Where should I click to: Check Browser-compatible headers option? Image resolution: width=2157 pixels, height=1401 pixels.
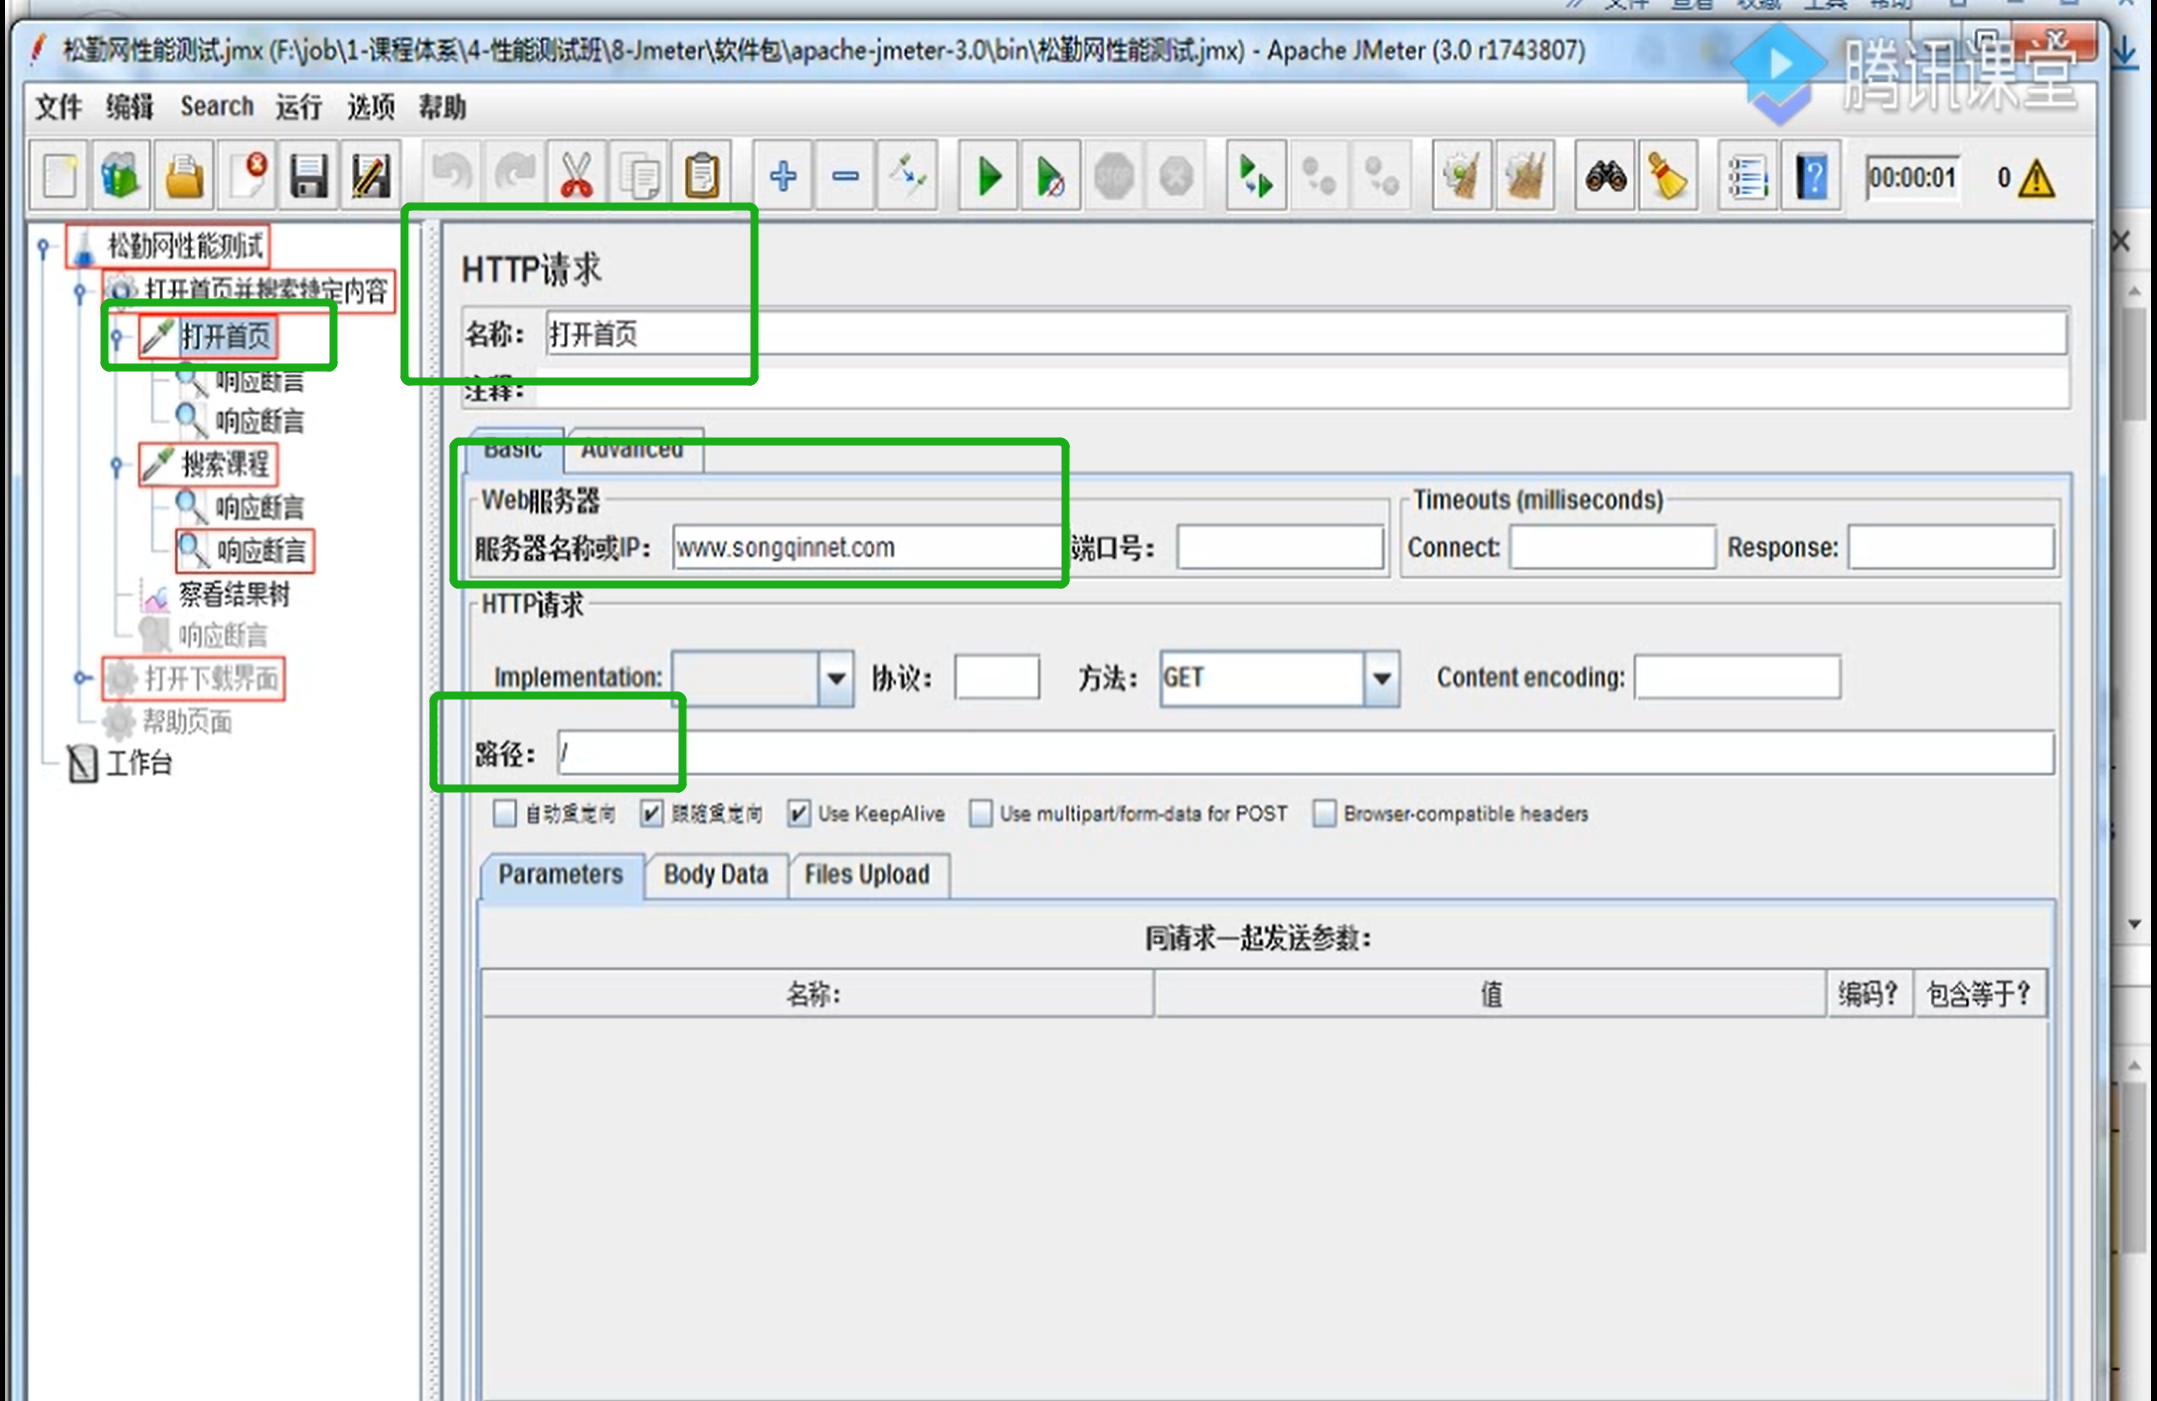tap(1324, 814)
